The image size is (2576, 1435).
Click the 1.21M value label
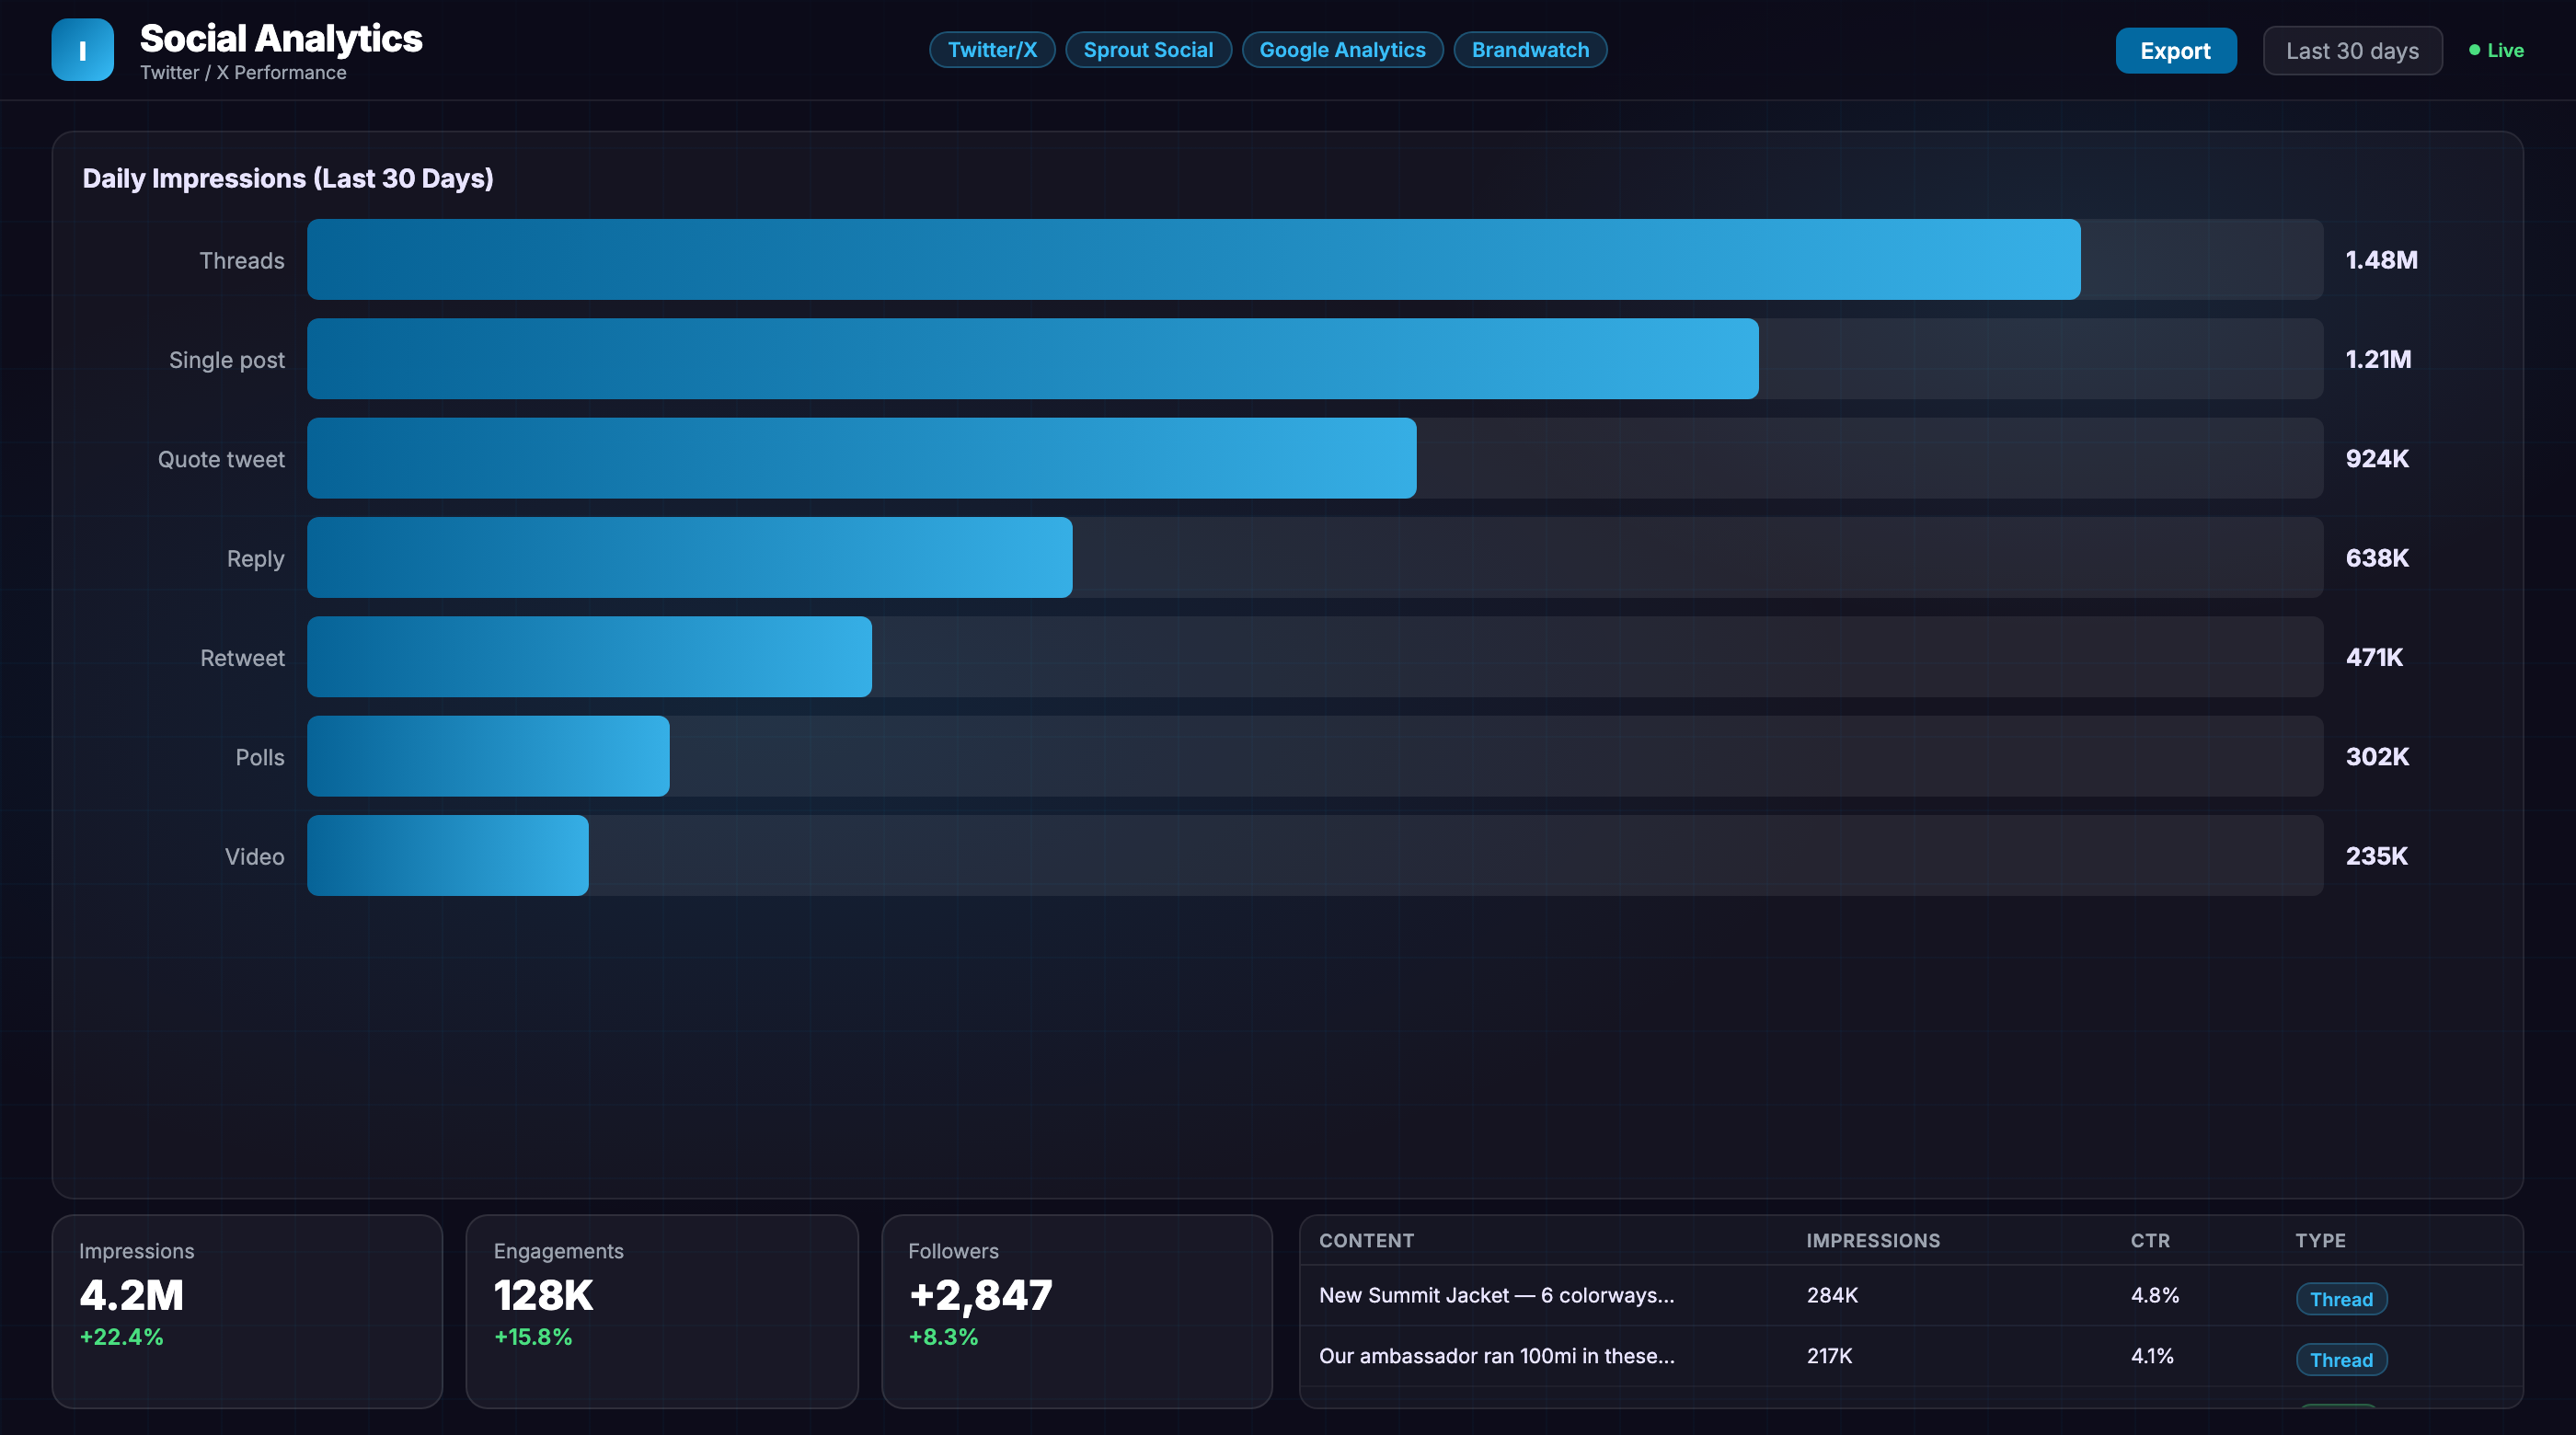[x=2378, y=359]
